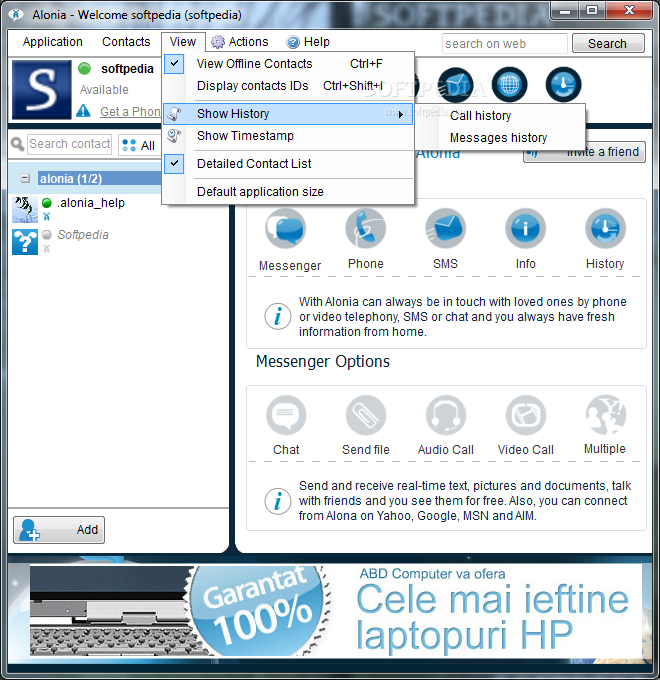
Task: Click top toolbar globe web icon
Action: click(x=510, y=85)
